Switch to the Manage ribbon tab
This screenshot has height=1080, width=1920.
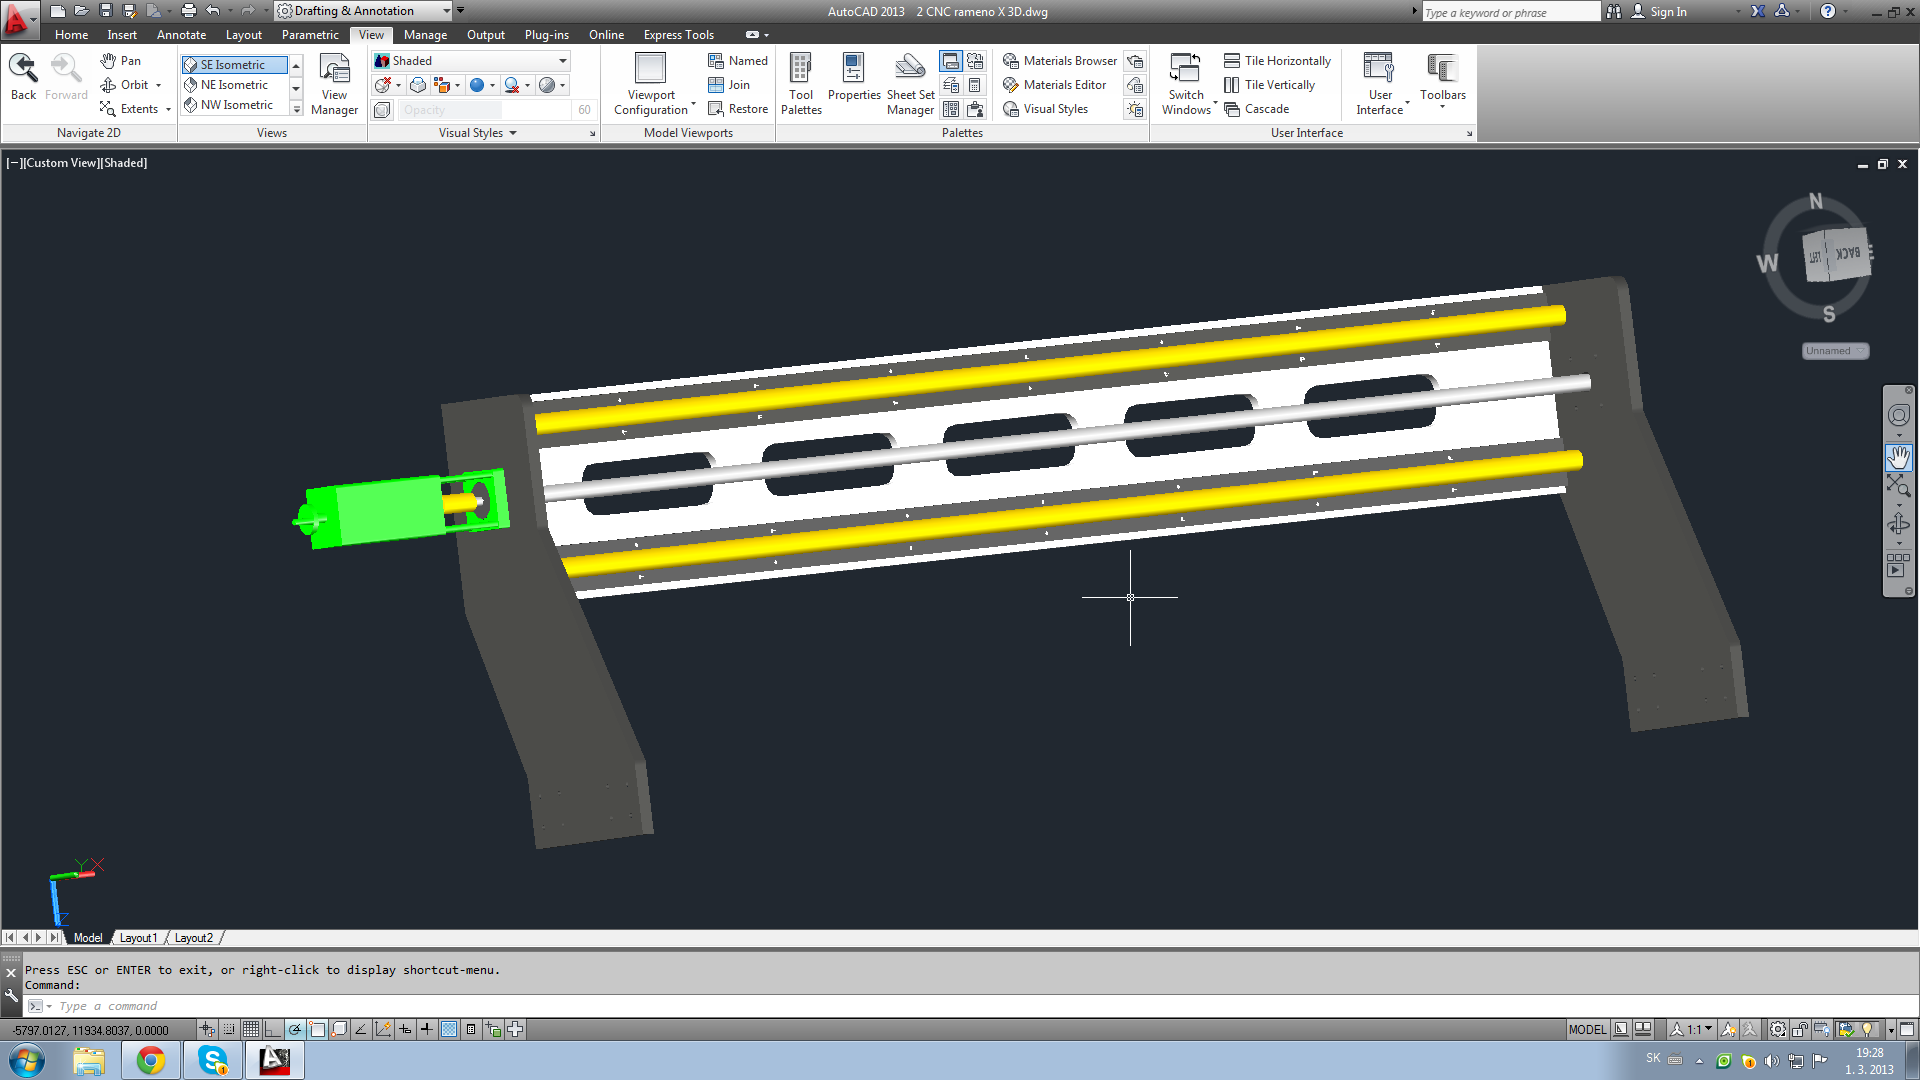(425, 35)
